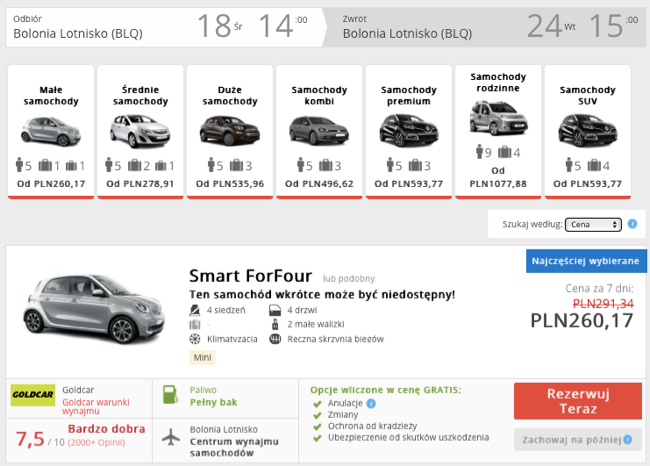
Task: Click the Goldcar logo
Action: pos(33,395)
